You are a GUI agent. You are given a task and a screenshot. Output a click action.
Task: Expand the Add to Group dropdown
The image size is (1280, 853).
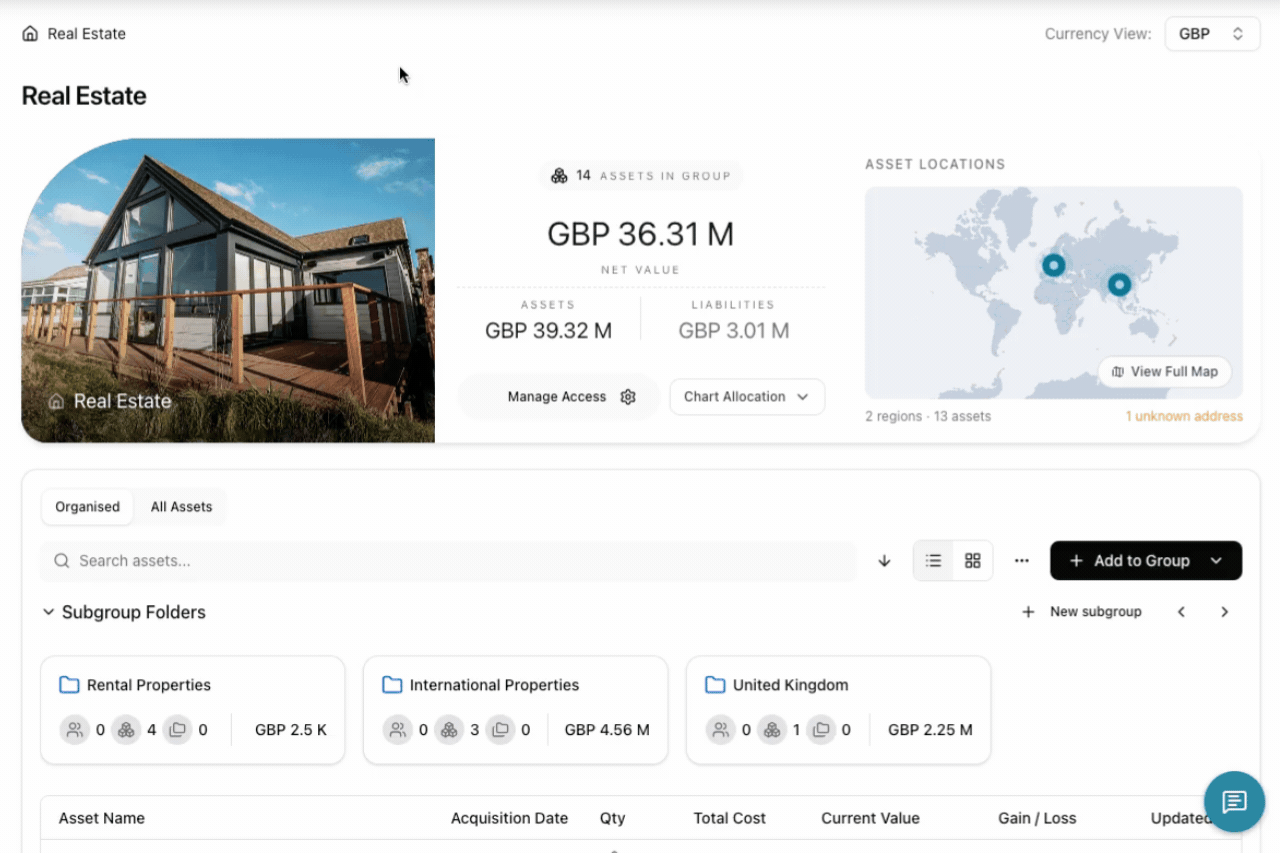pos(1216,561)
